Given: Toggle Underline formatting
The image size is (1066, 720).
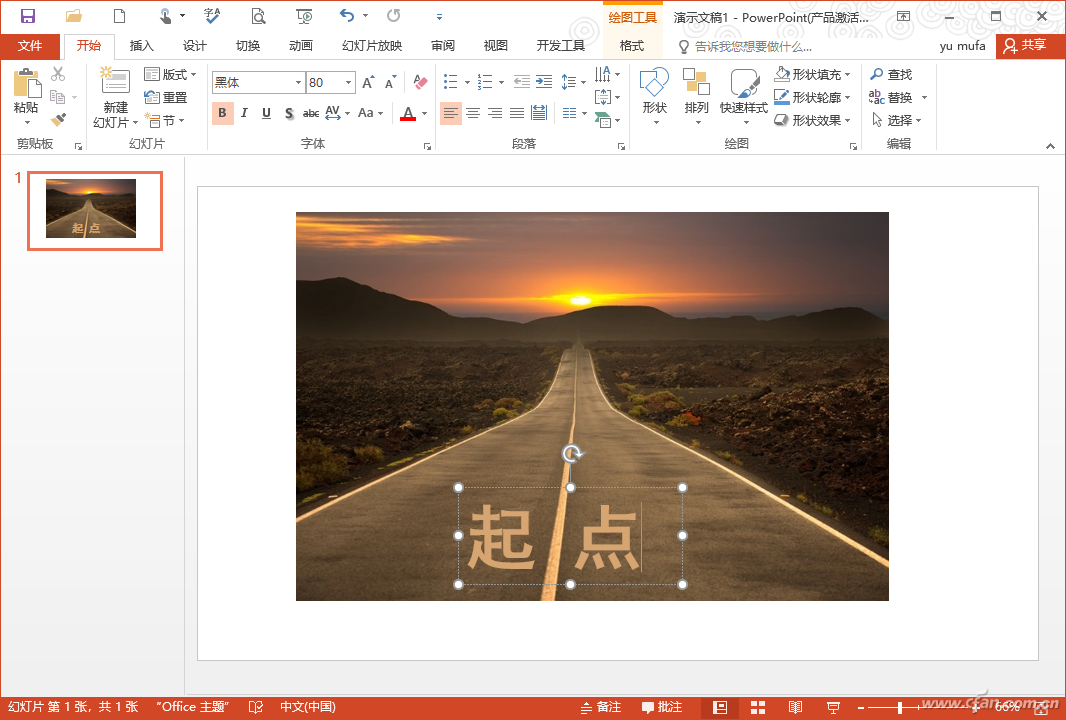Looking at the screenshot, I should [x=266, y=113].
